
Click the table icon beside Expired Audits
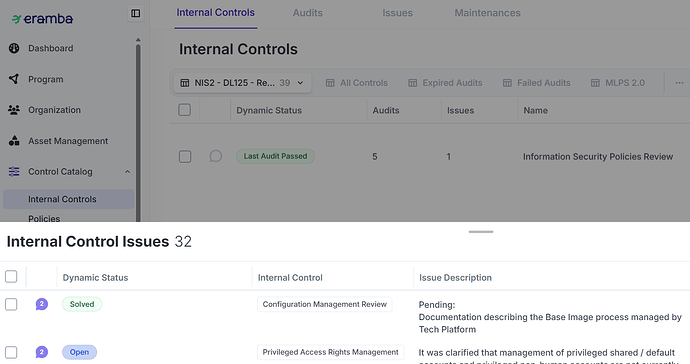click(412, 83)
